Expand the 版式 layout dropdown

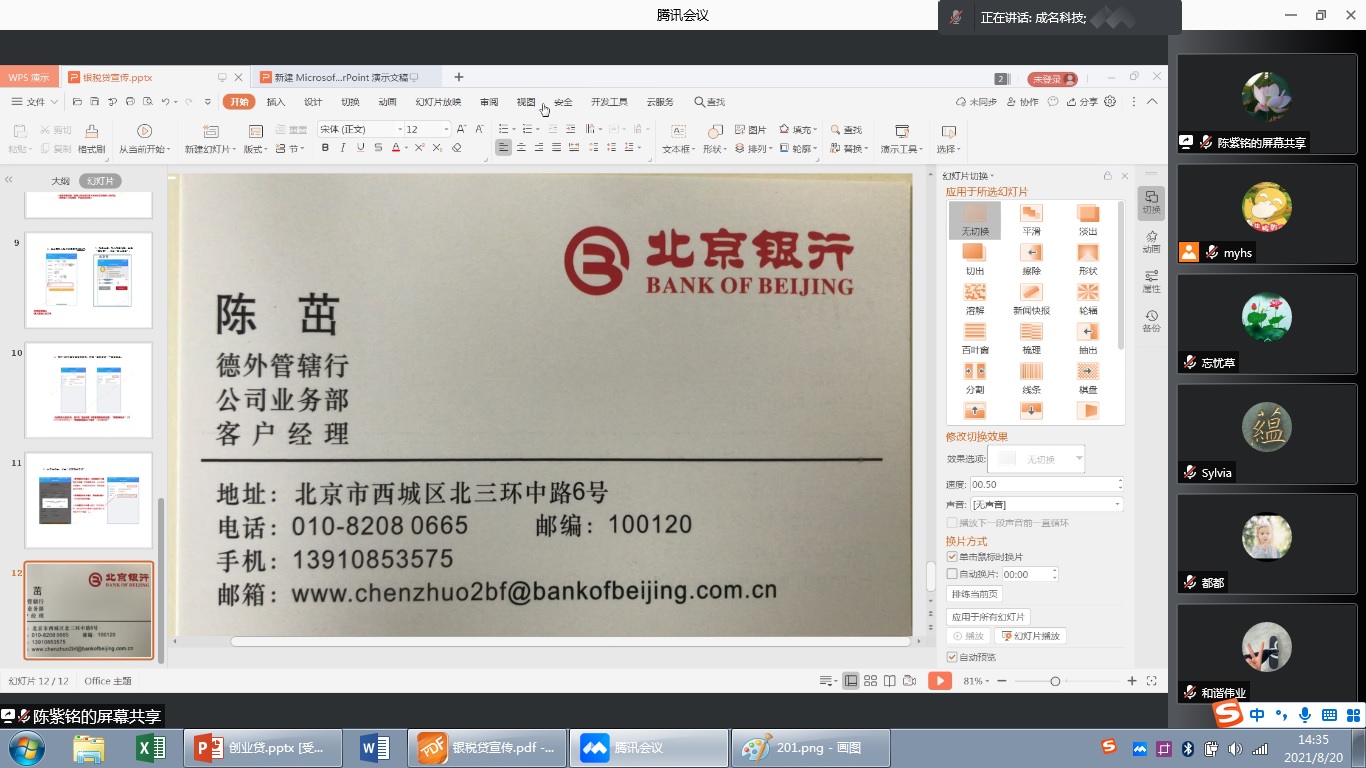(256, 149)
